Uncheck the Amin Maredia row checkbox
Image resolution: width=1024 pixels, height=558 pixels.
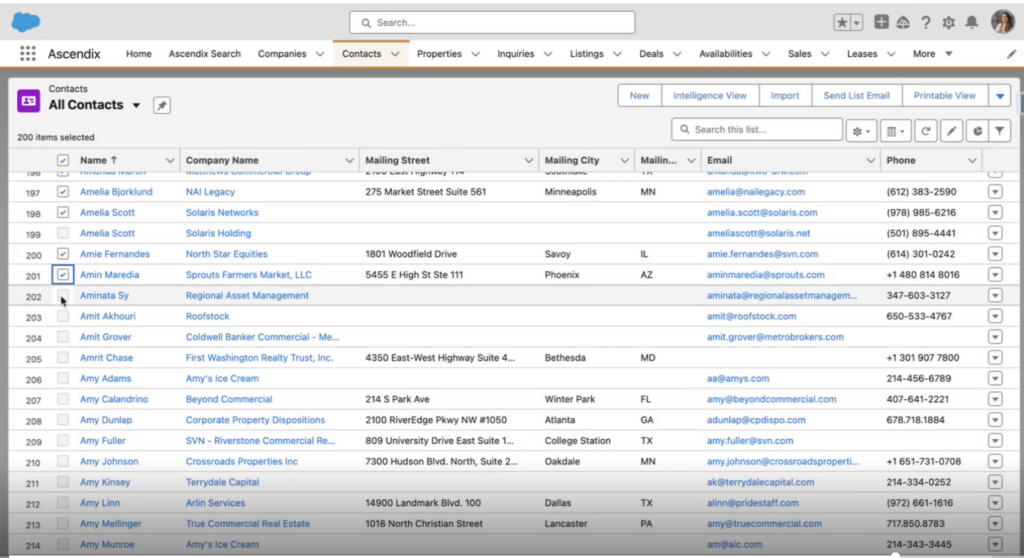point(63,274)
